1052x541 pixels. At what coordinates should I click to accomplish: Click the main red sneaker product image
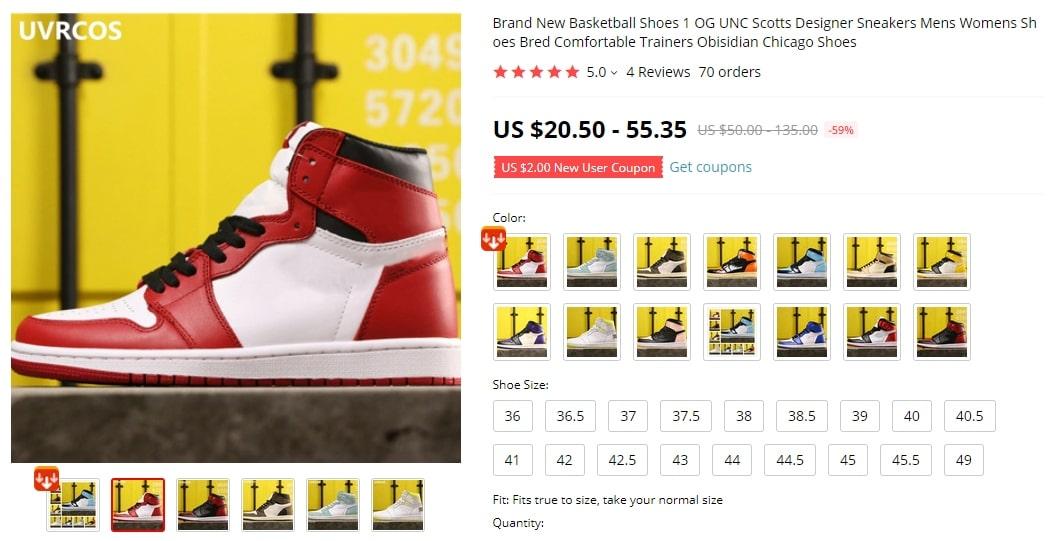click(x=235, y=238)
